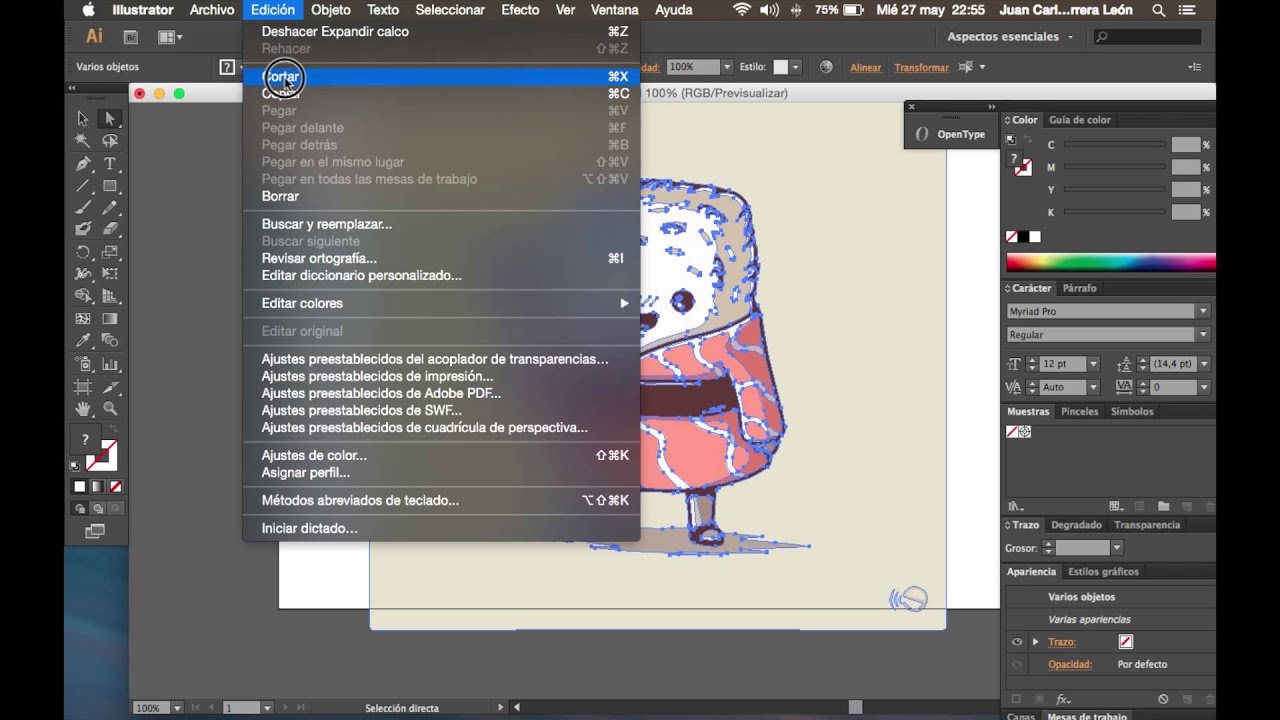Select the Hand tool
This screenshot has width=1280, height=720.
(83, 409)
